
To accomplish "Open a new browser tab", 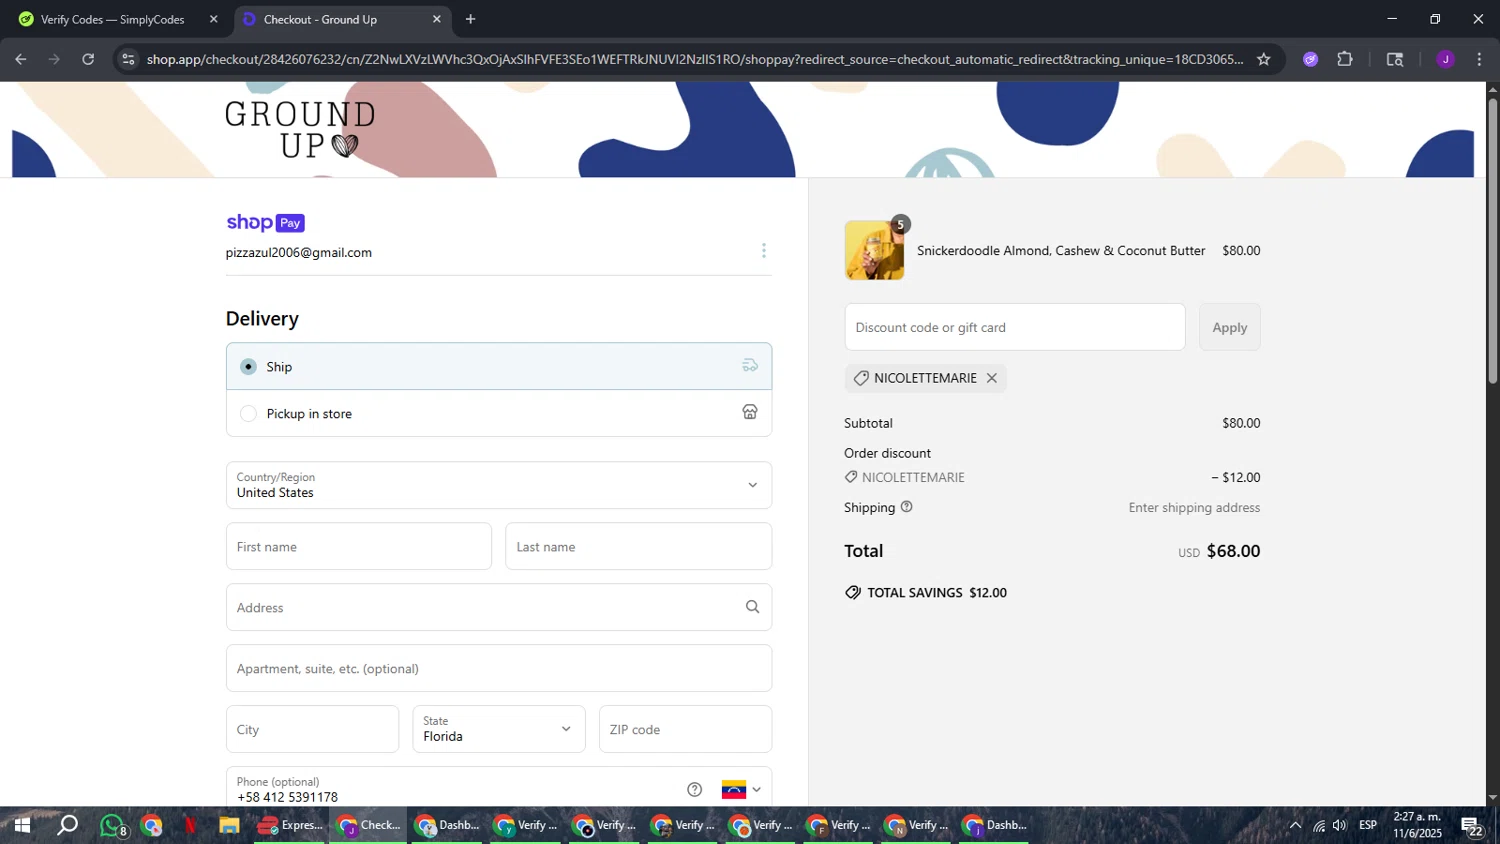I will coord(471,19).
